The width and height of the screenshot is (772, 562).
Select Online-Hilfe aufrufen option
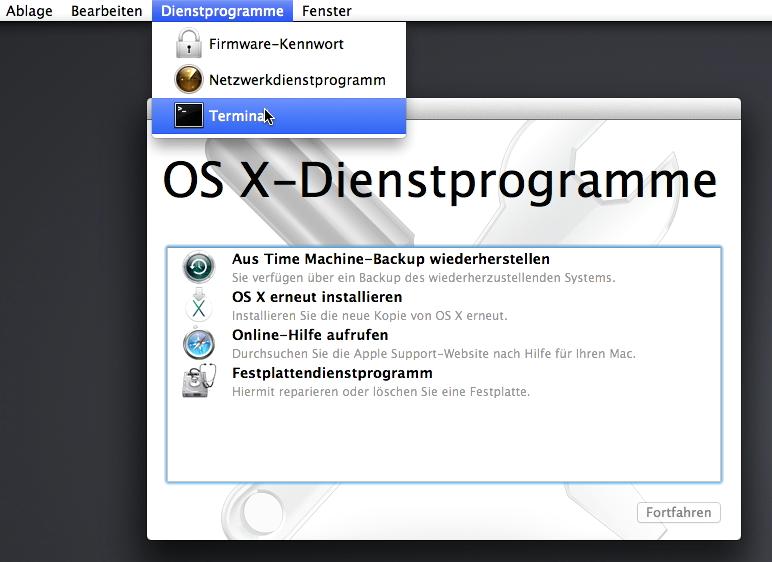click(444, 343)
